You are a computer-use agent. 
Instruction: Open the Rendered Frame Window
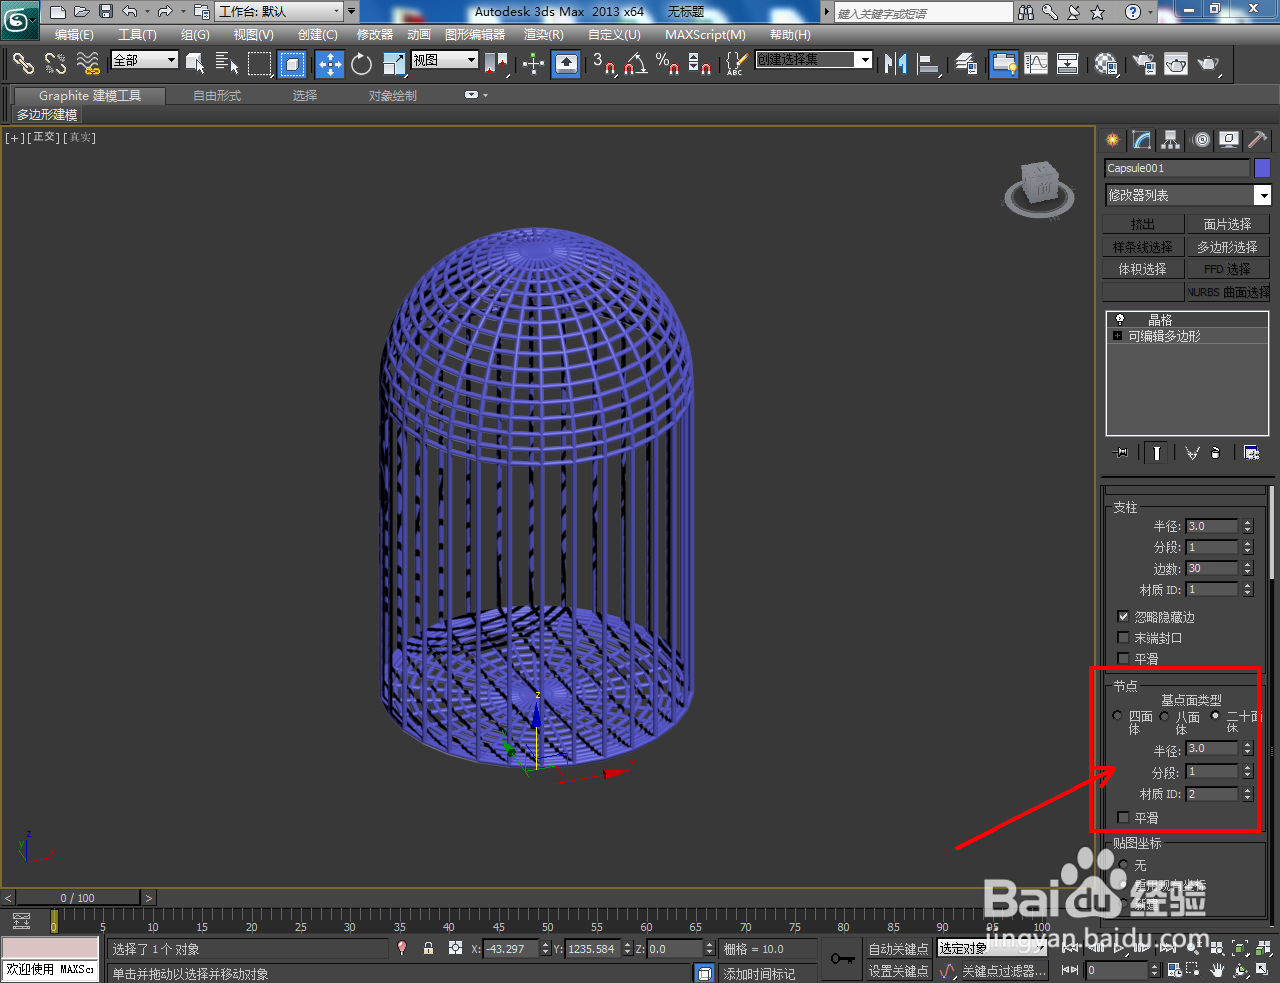(x=1176, y=64)
